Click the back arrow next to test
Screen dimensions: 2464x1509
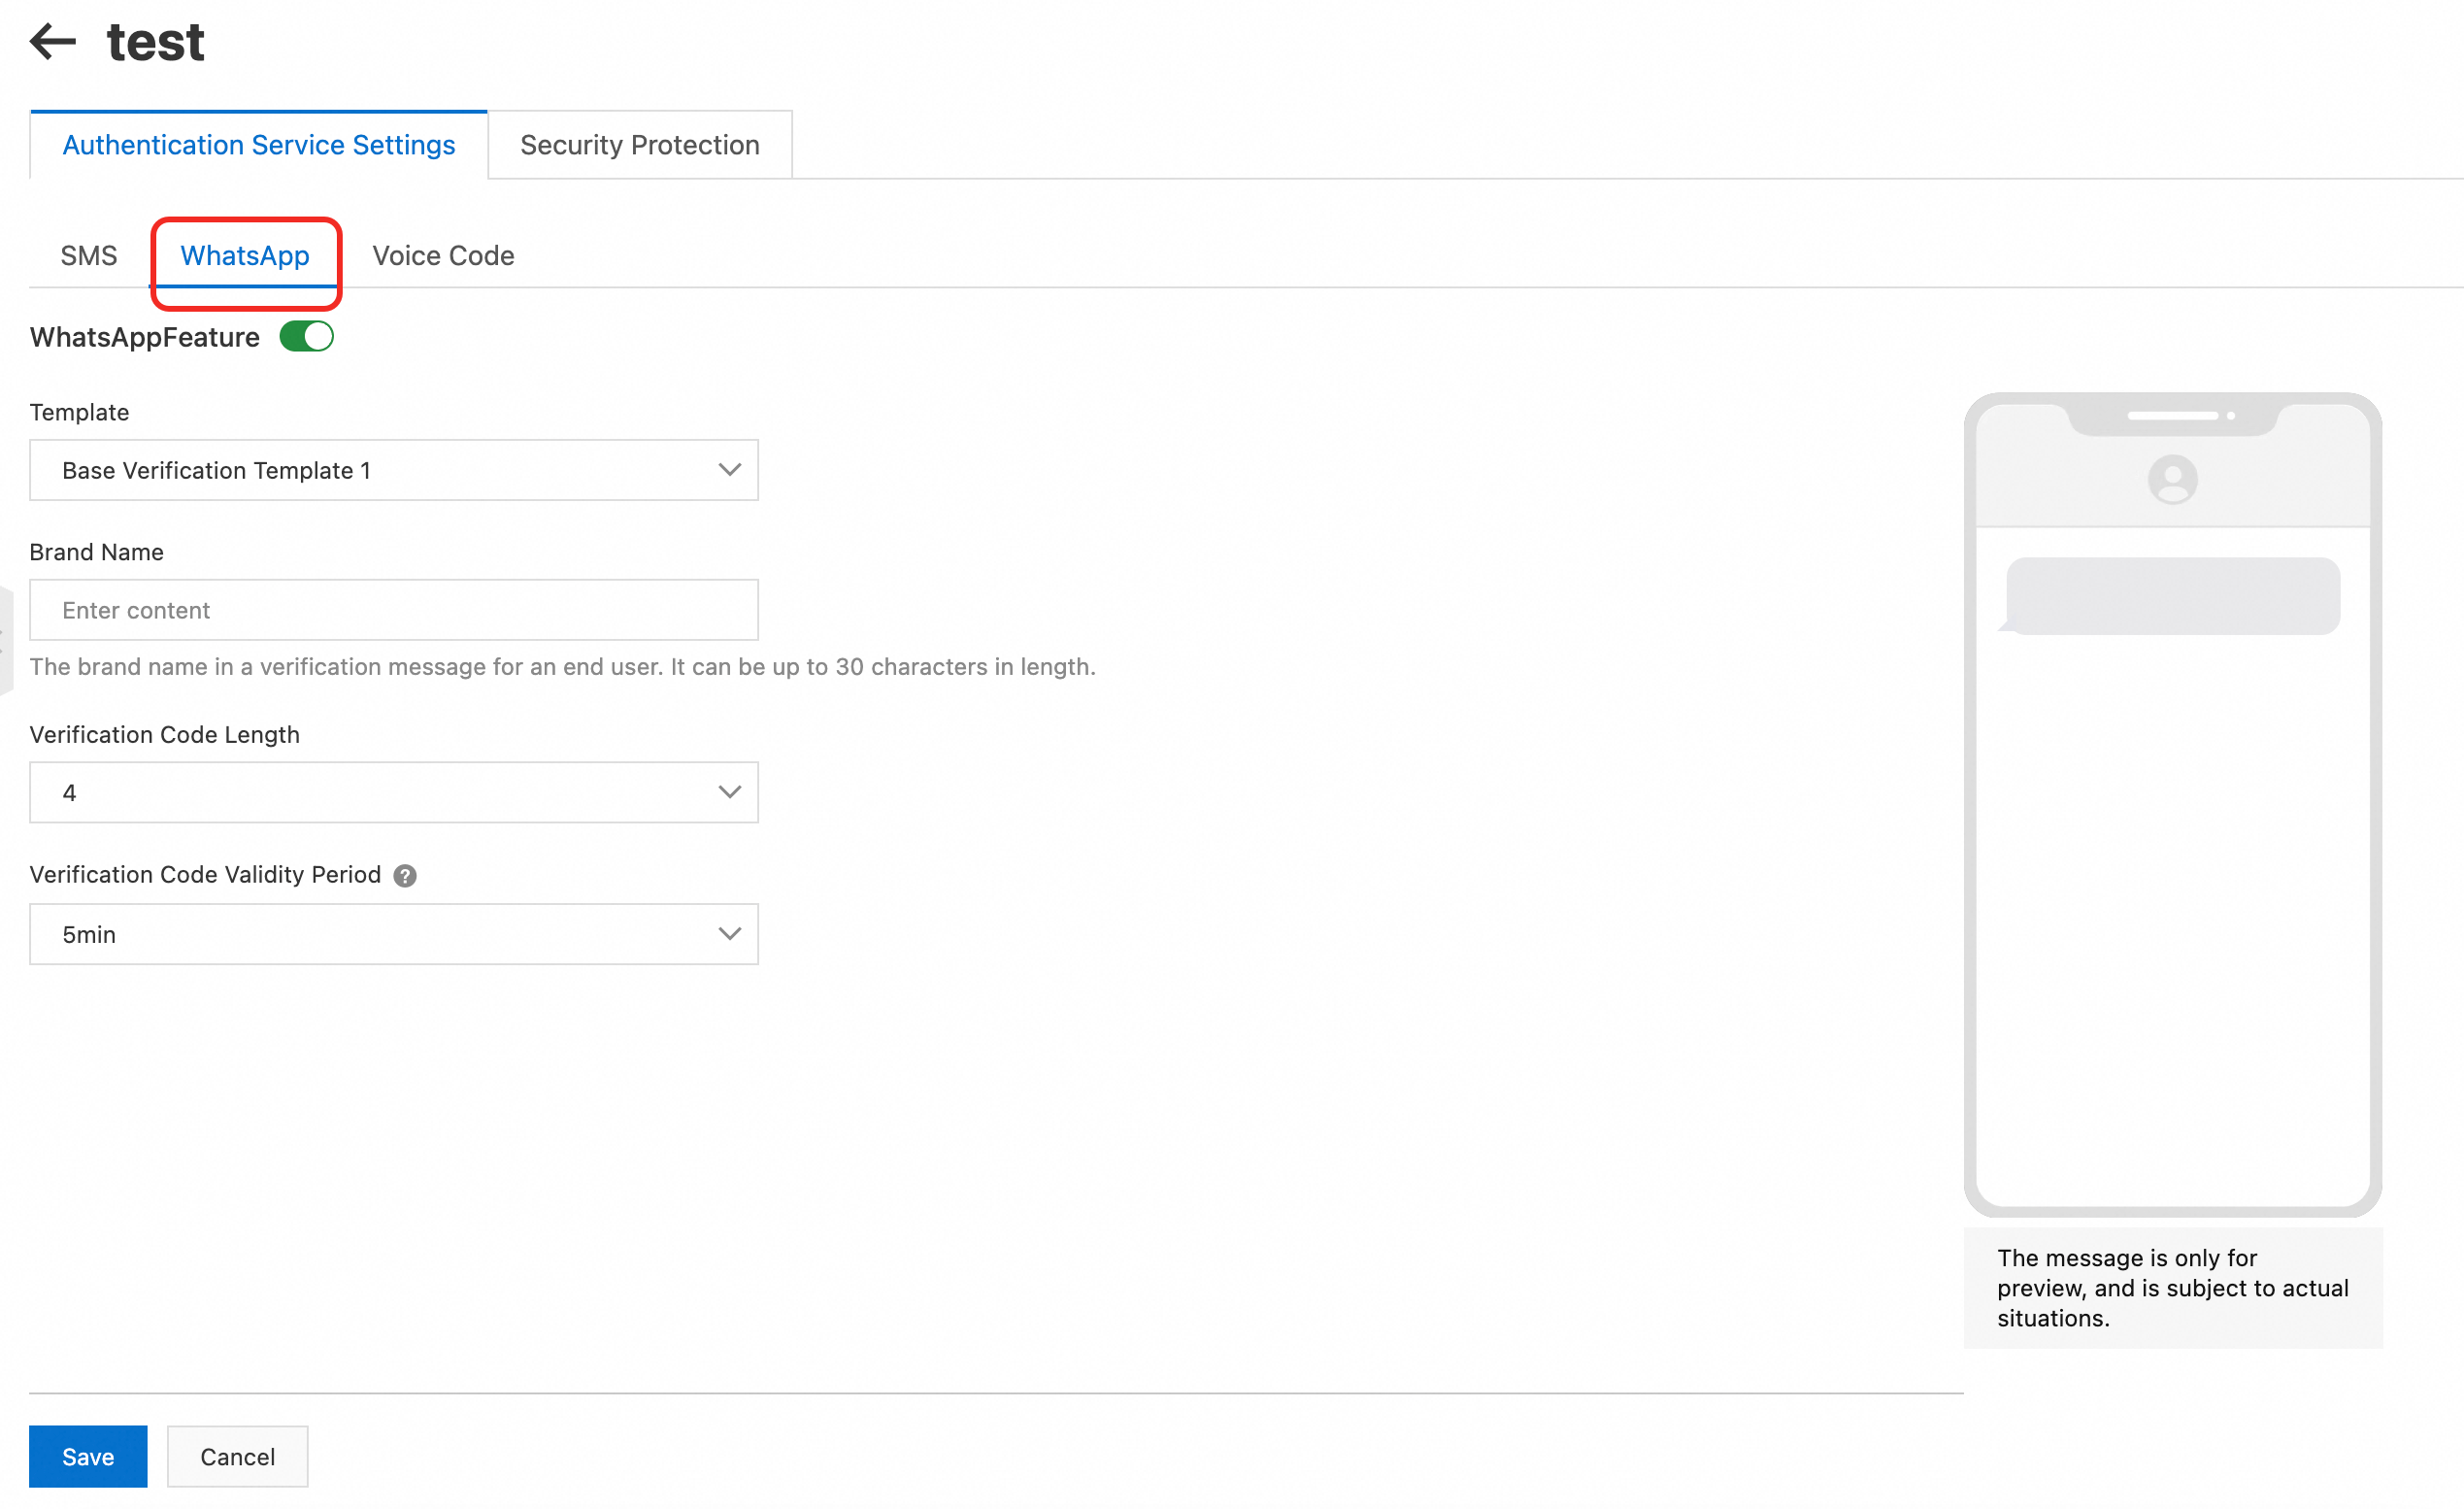click(53, 42)
